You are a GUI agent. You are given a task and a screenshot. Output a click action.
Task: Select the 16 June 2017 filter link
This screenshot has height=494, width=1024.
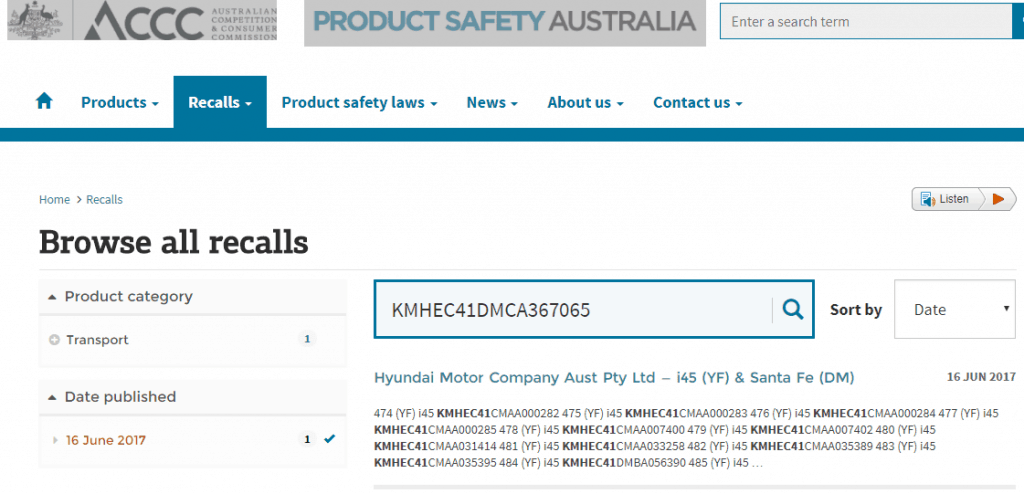click(x=106, y=440)
